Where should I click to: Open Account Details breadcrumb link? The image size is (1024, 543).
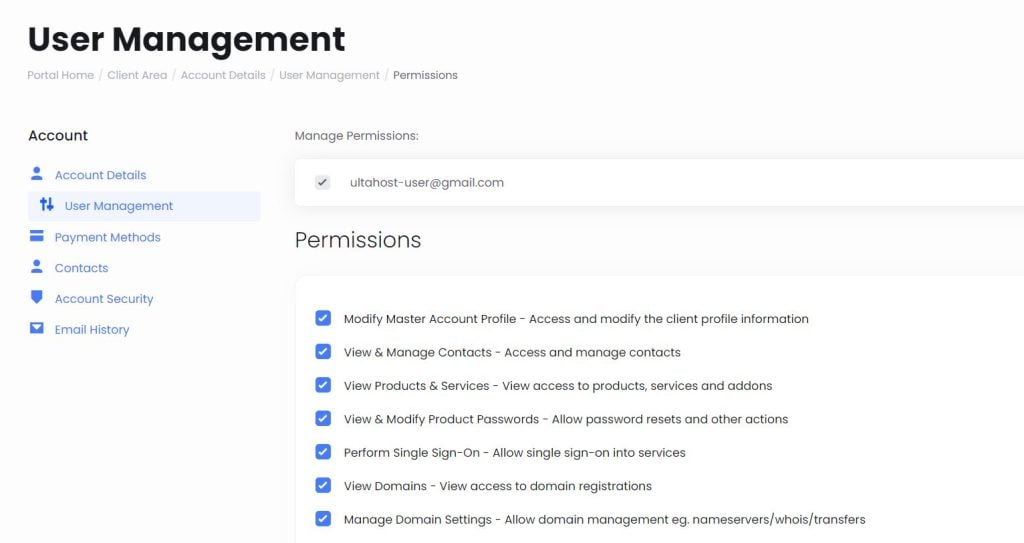223,75
